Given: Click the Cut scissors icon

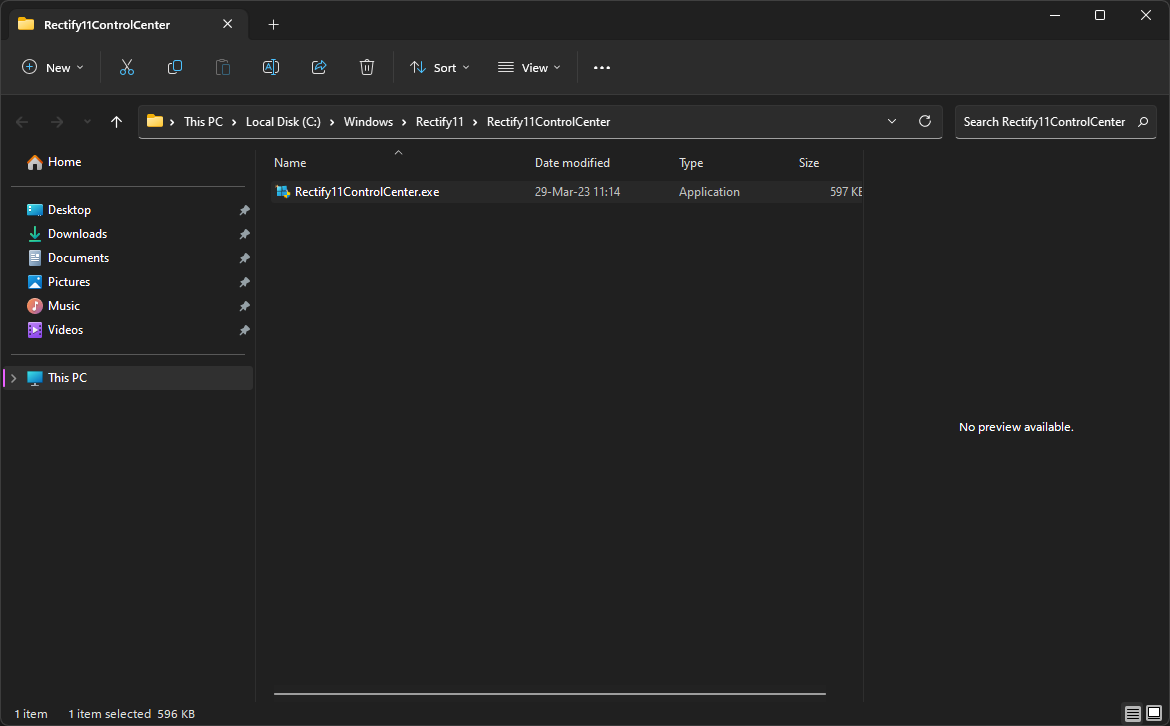Looking at the screenshot, I should point(127,68).
